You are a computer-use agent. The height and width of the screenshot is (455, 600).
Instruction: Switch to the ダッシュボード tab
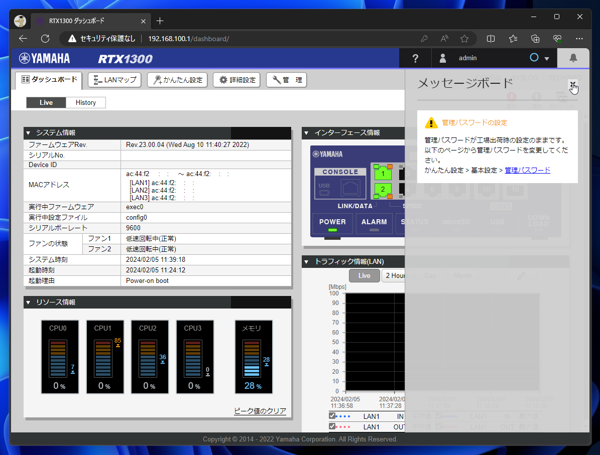coord(49,80)
